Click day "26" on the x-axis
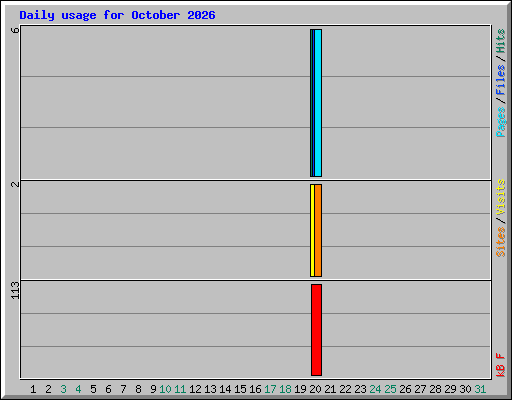 point(405,389)
